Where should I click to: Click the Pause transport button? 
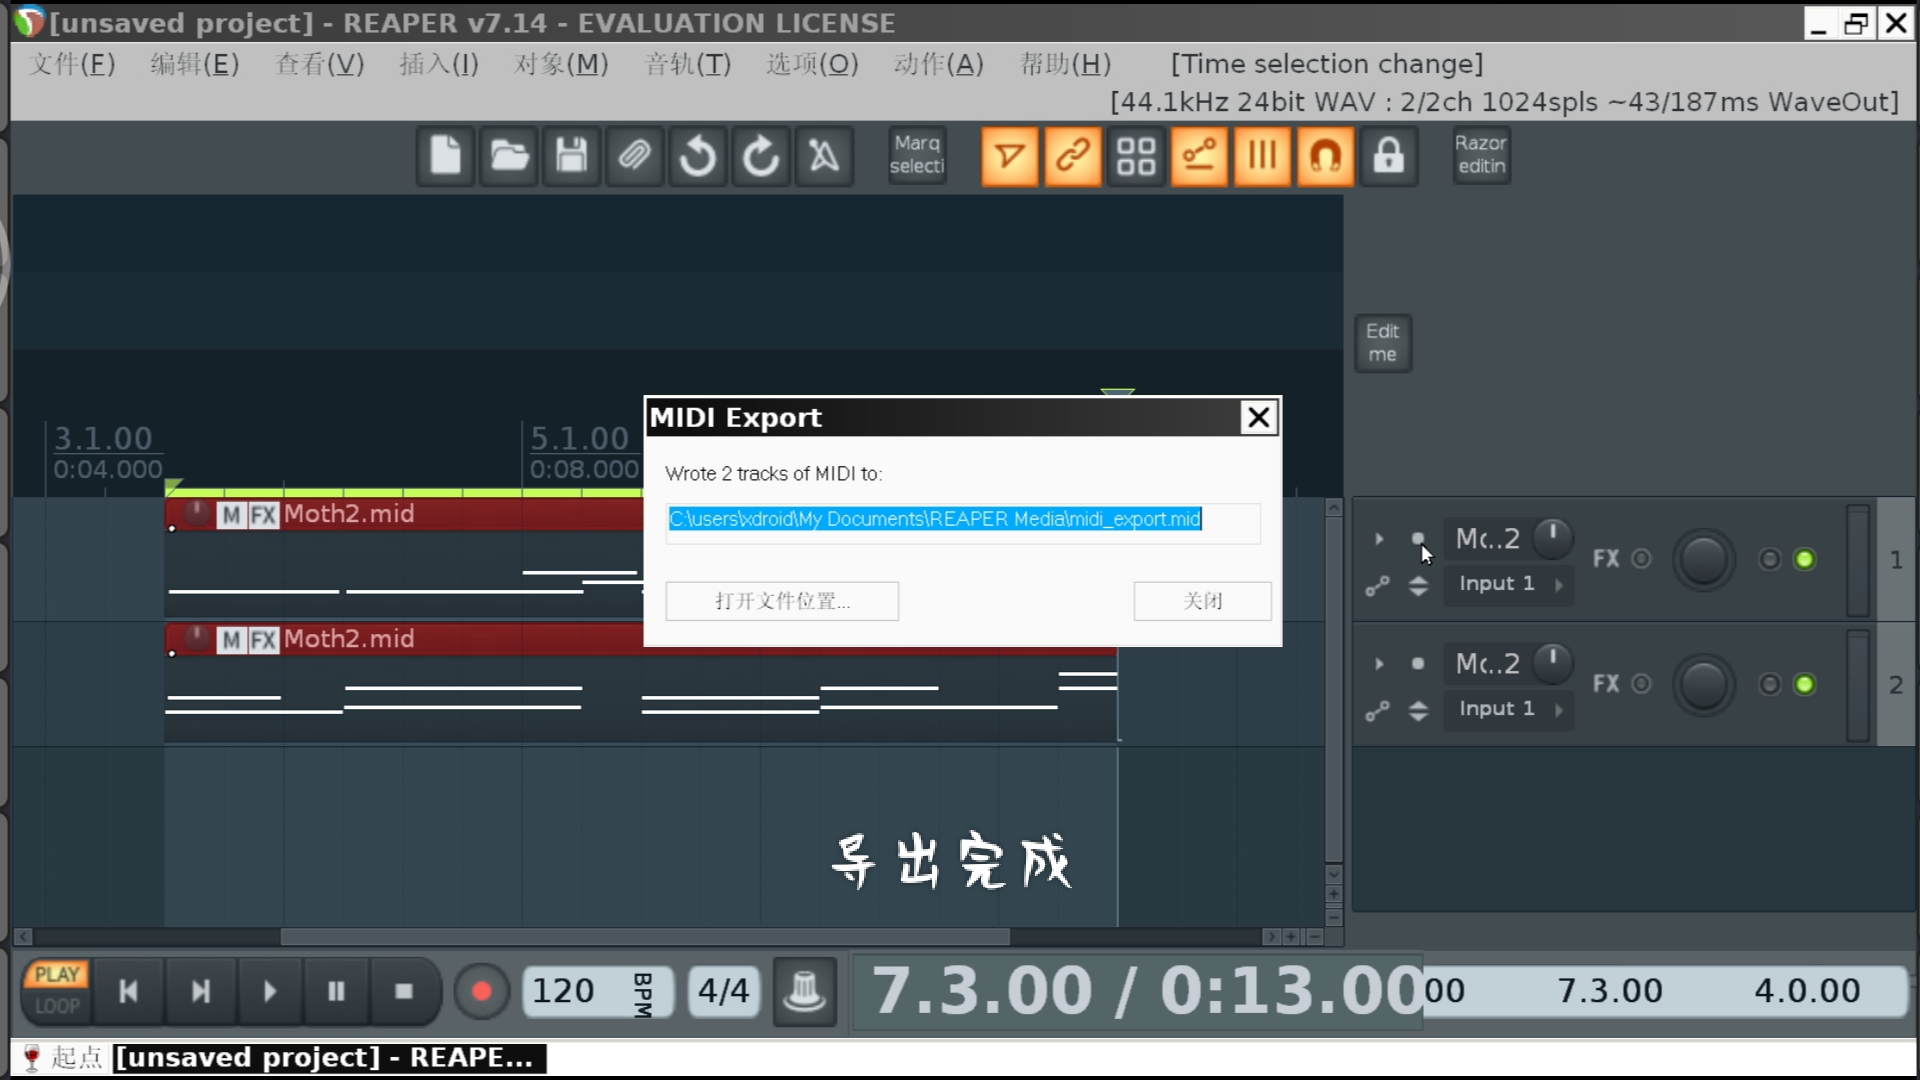(x=336, y=991)
